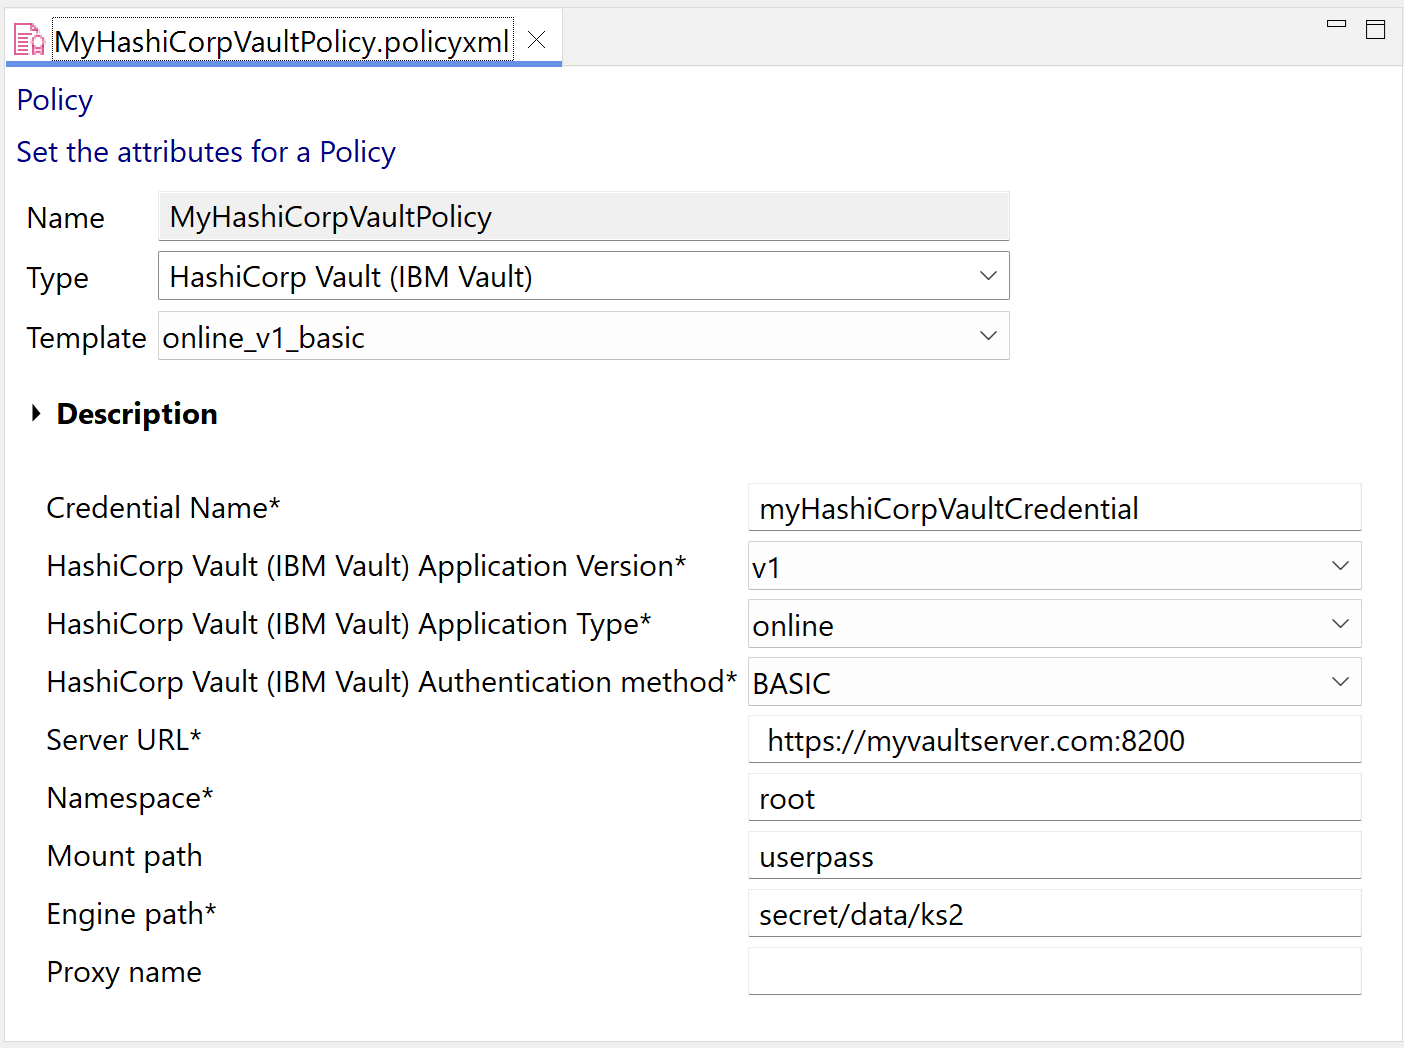Expand the Description section
The height and width of the screenshot is (1048, 1404).
coord(37,413)
